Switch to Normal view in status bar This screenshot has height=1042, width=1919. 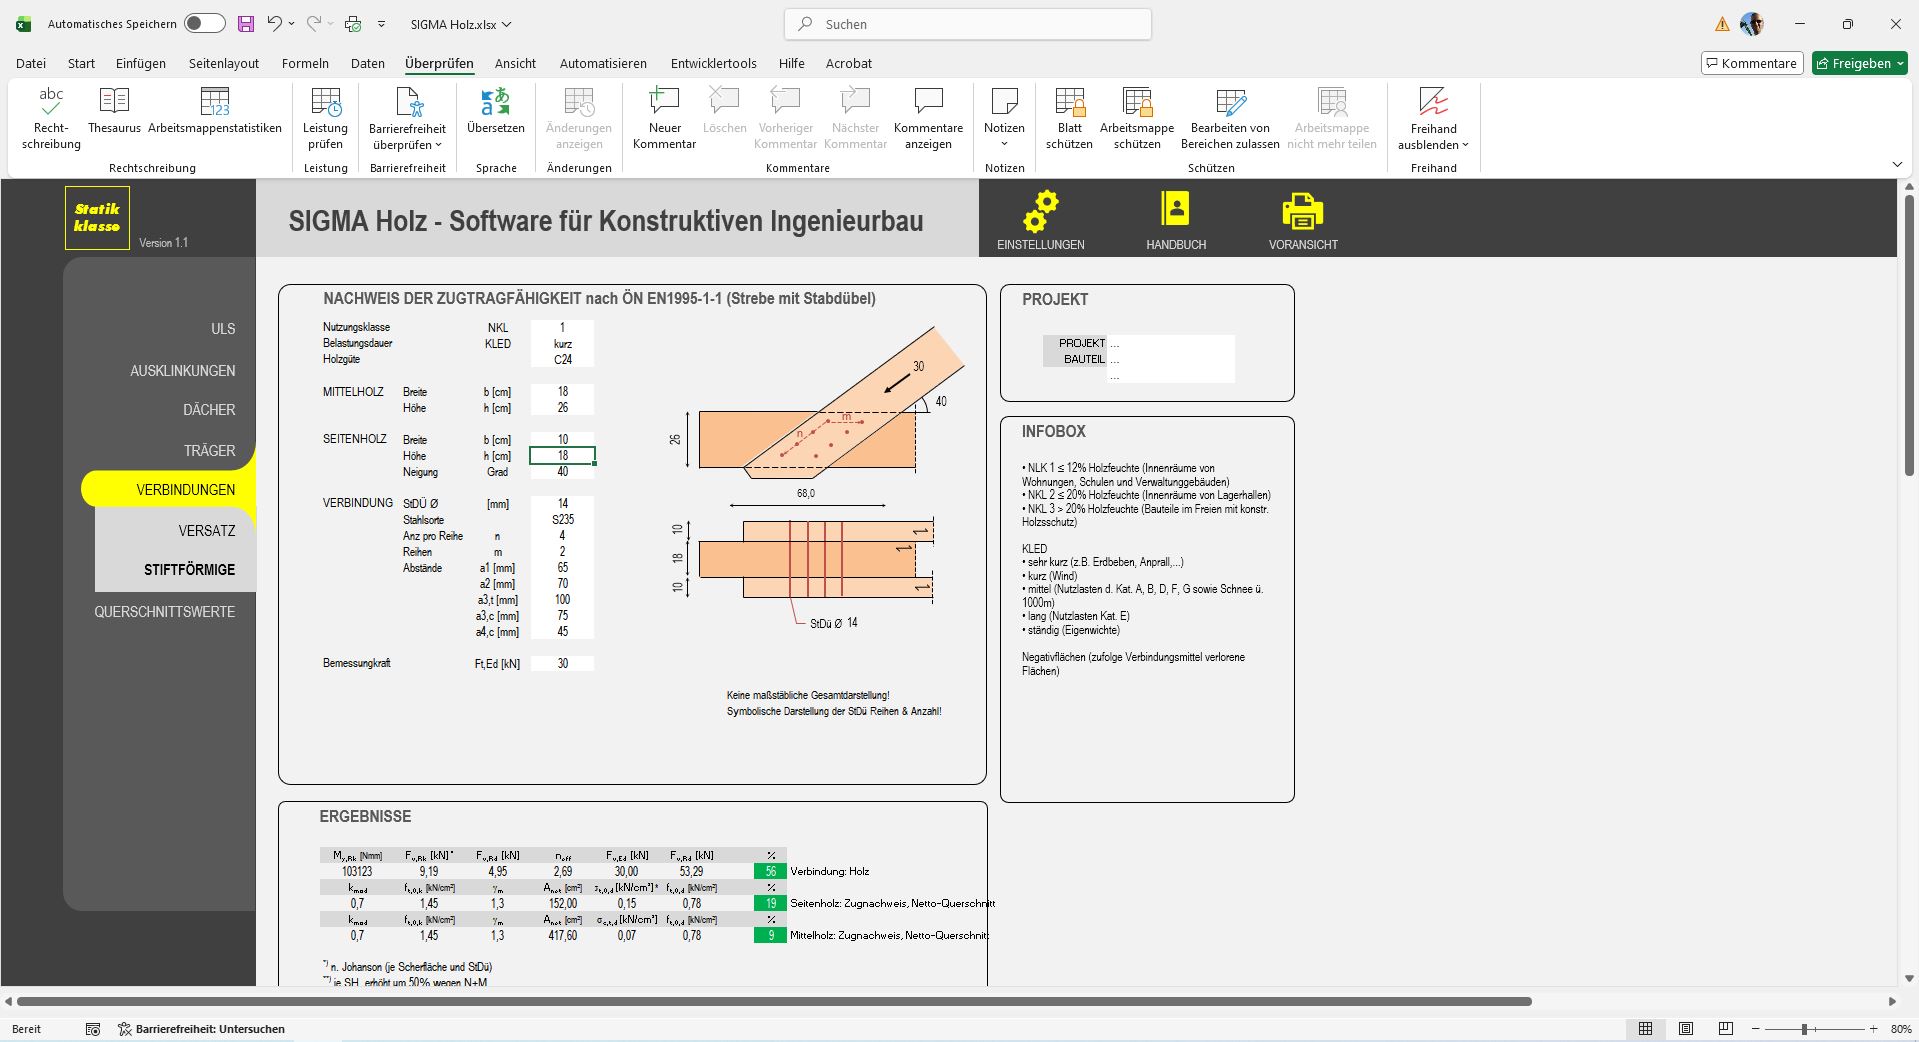click(x=1645, y=1029)
